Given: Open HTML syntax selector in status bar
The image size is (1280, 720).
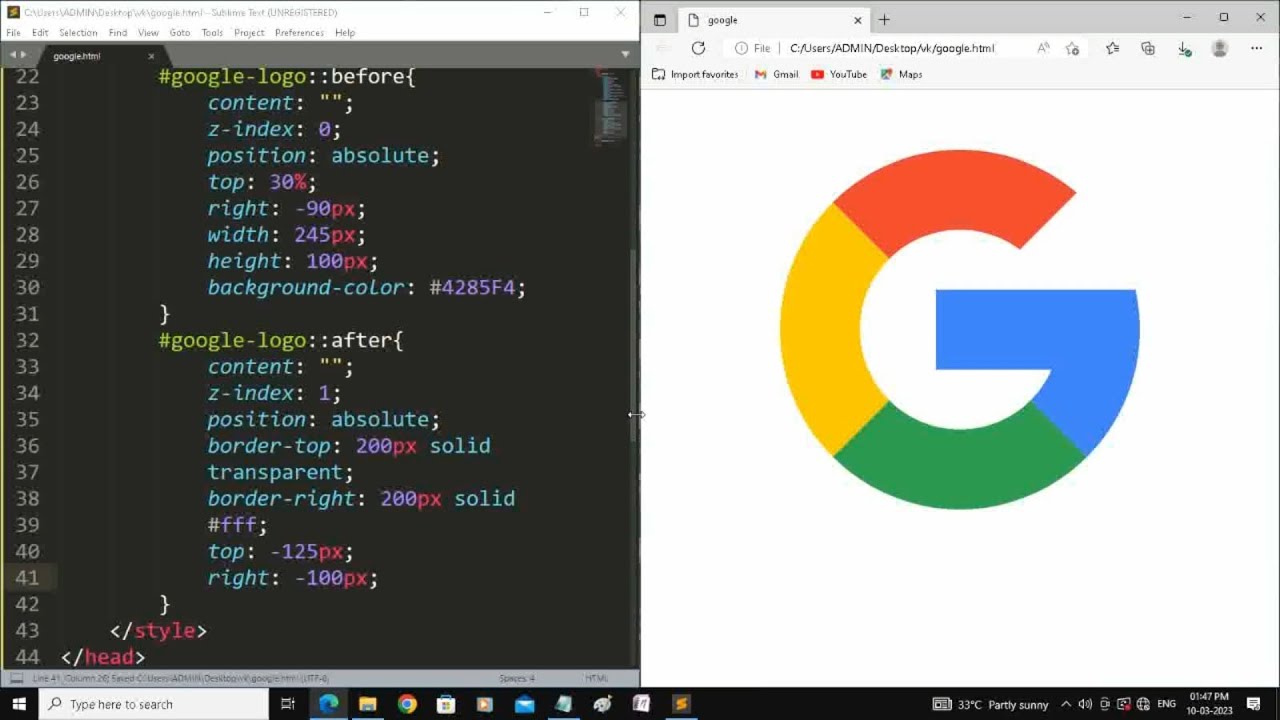Looking at the screenshot, I should (x=596, y=678).
